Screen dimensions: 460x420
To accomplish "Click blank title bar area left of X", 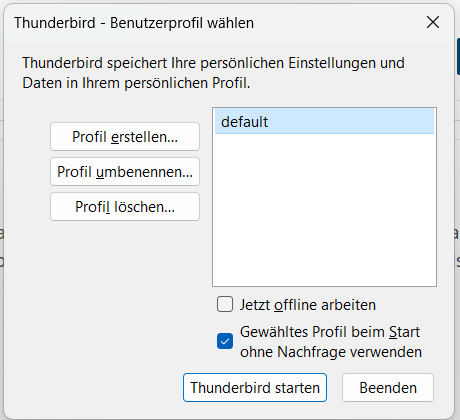I will [337, 23].
